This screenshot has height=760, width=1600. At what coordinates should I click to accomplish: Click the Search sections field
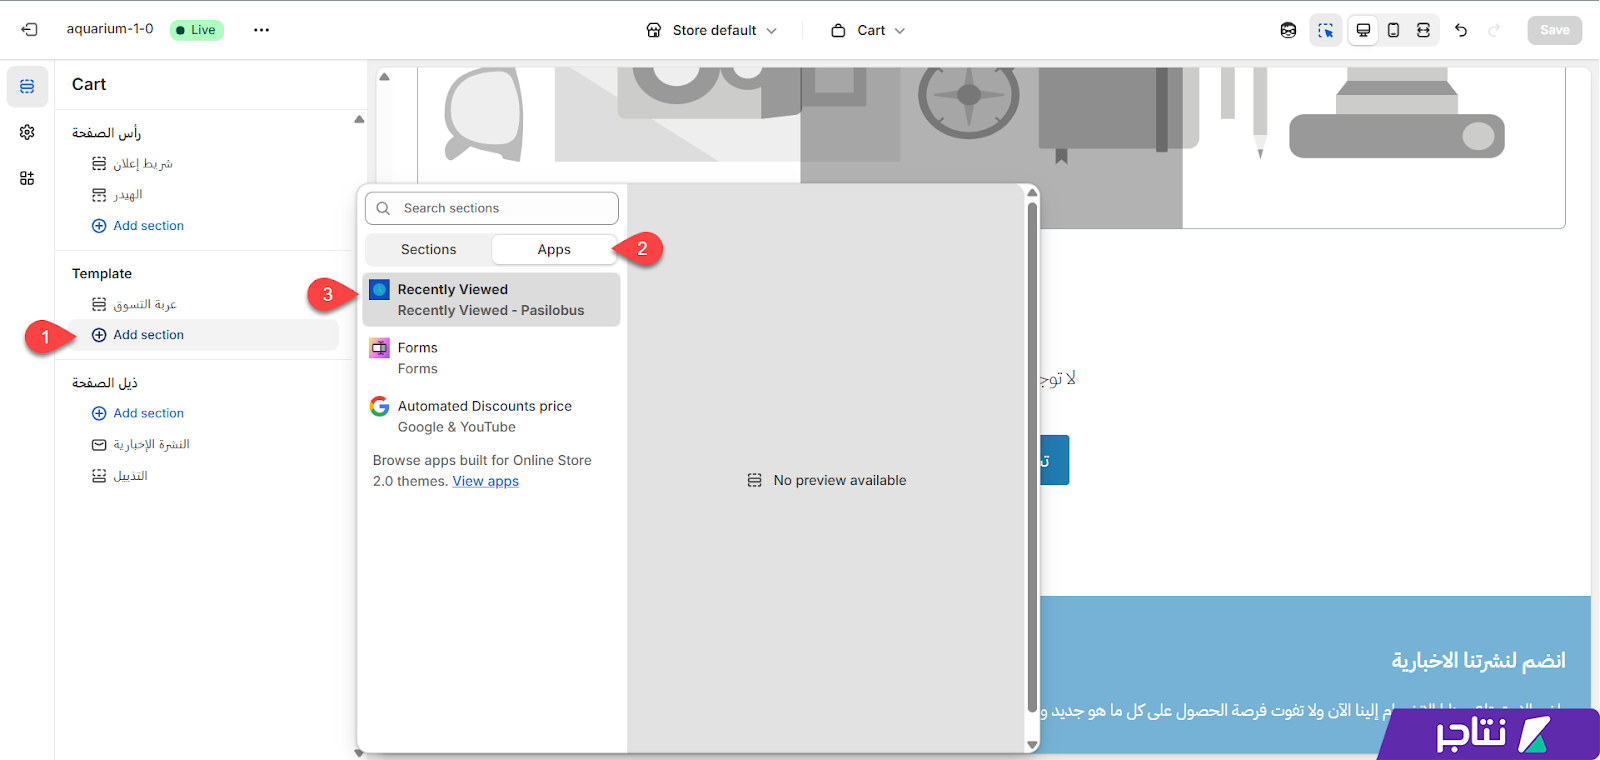pyautogui.click(x=492, y=208)
